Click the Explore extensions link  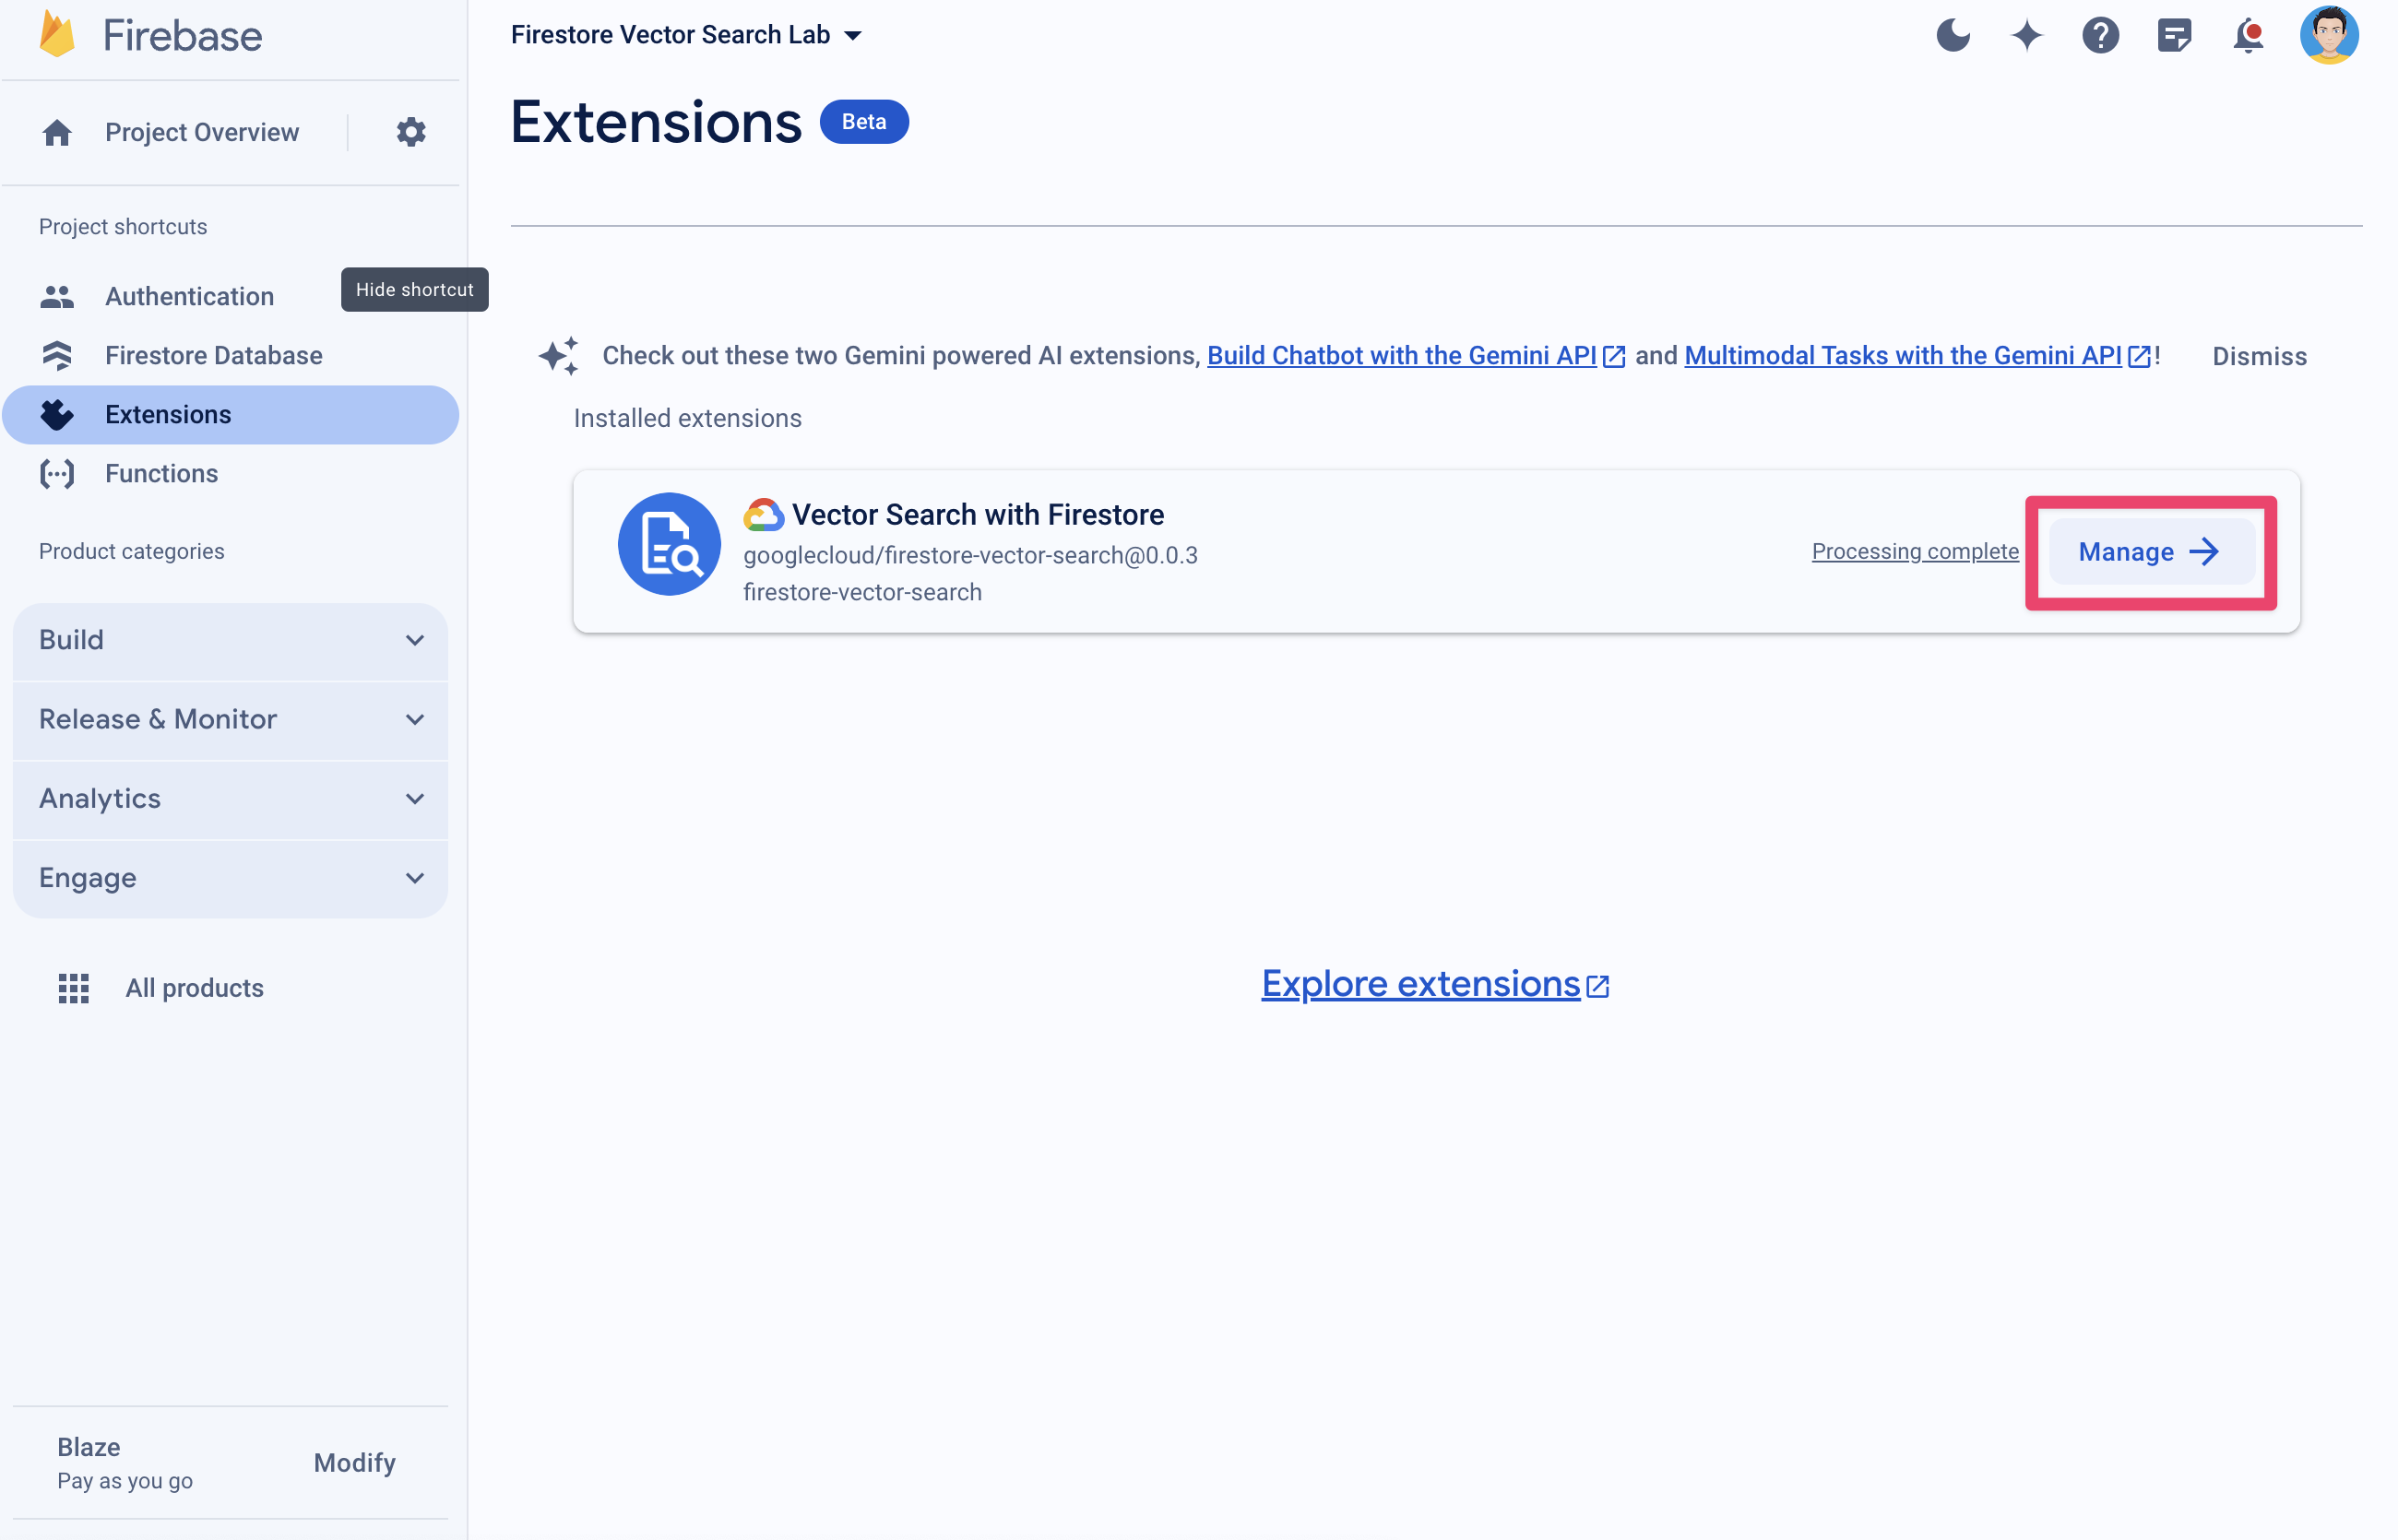pyautogui.click(x=1435, y=984)
